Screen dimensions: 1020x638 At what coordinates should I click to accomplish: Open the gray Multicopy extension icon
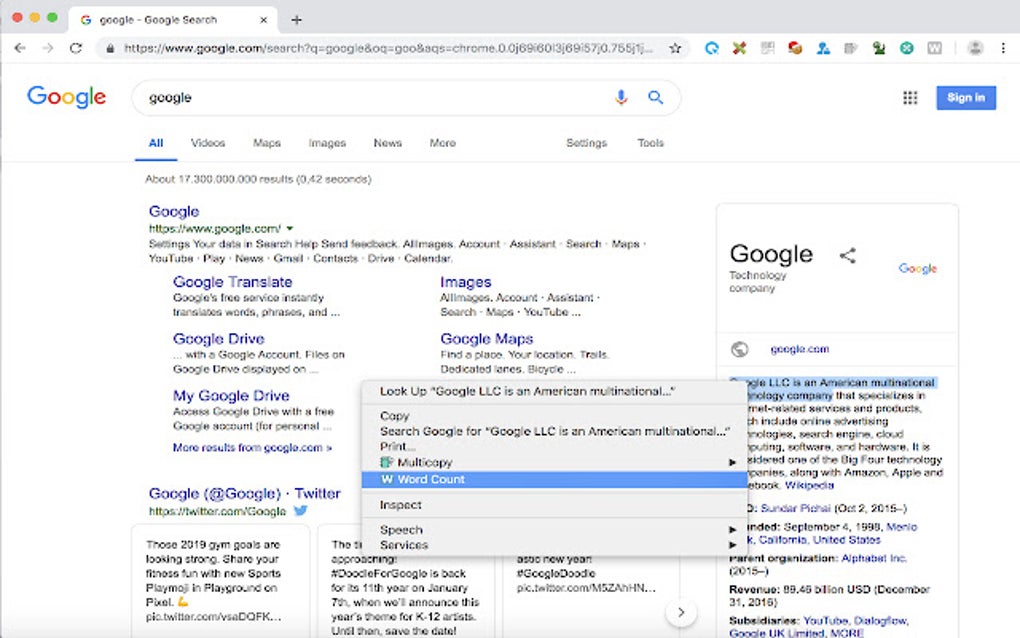click(851, 48)
